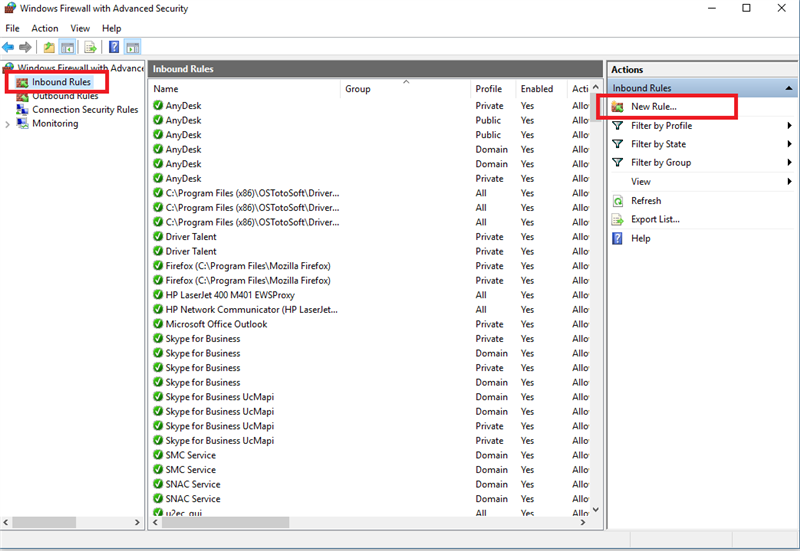This screenshot has width=800, height=551.
Task: Click the Up One Level folder icon
Action: (x=49, y=47)
